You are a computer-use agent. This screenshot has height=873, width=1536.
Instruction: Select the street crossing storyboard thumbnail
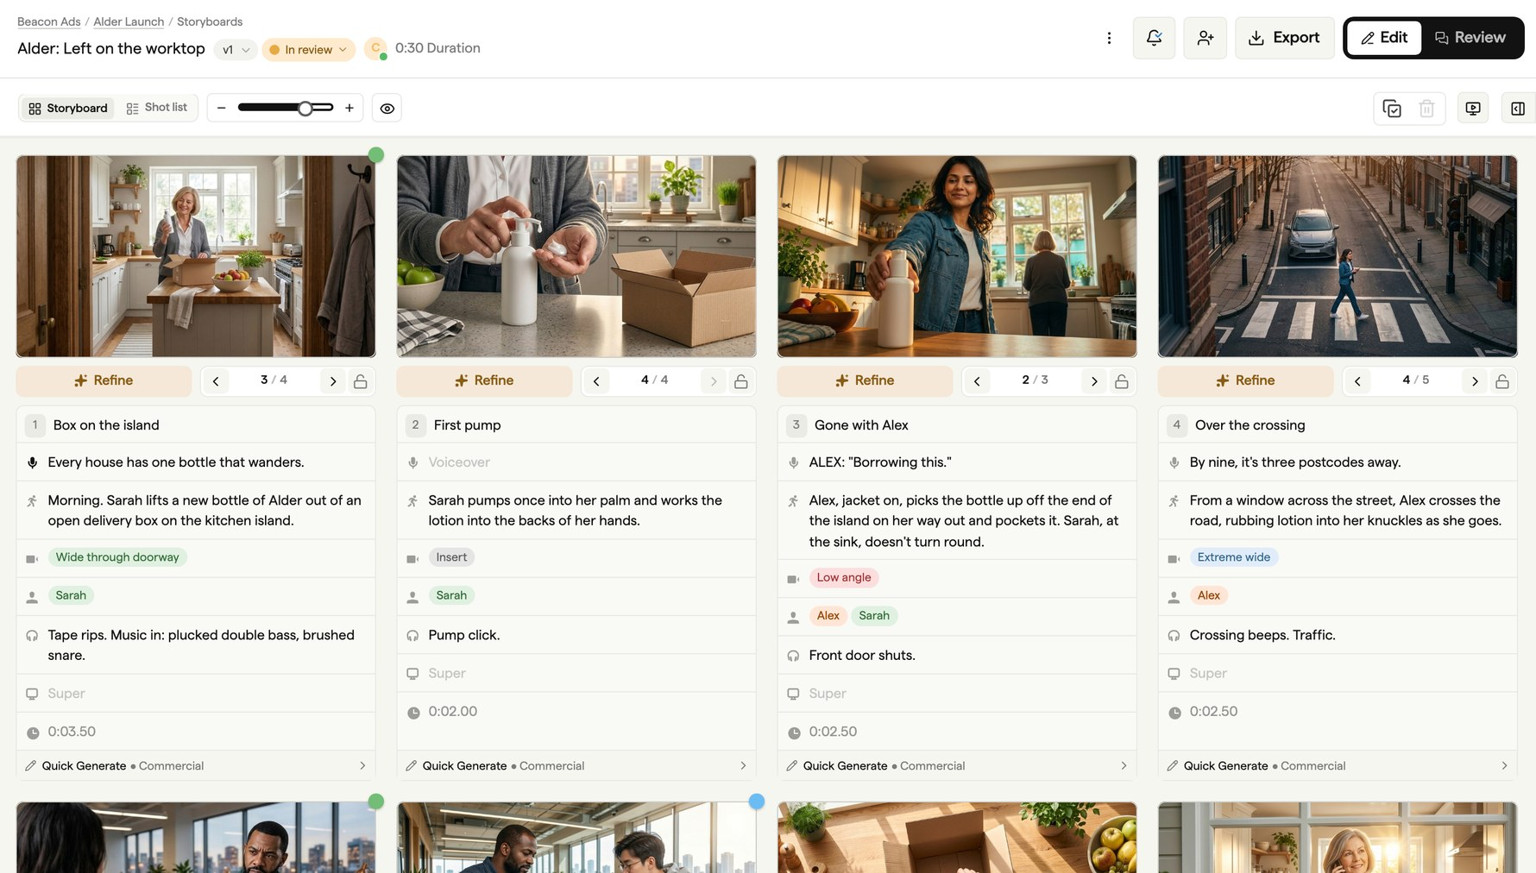tap(1337, 256)
